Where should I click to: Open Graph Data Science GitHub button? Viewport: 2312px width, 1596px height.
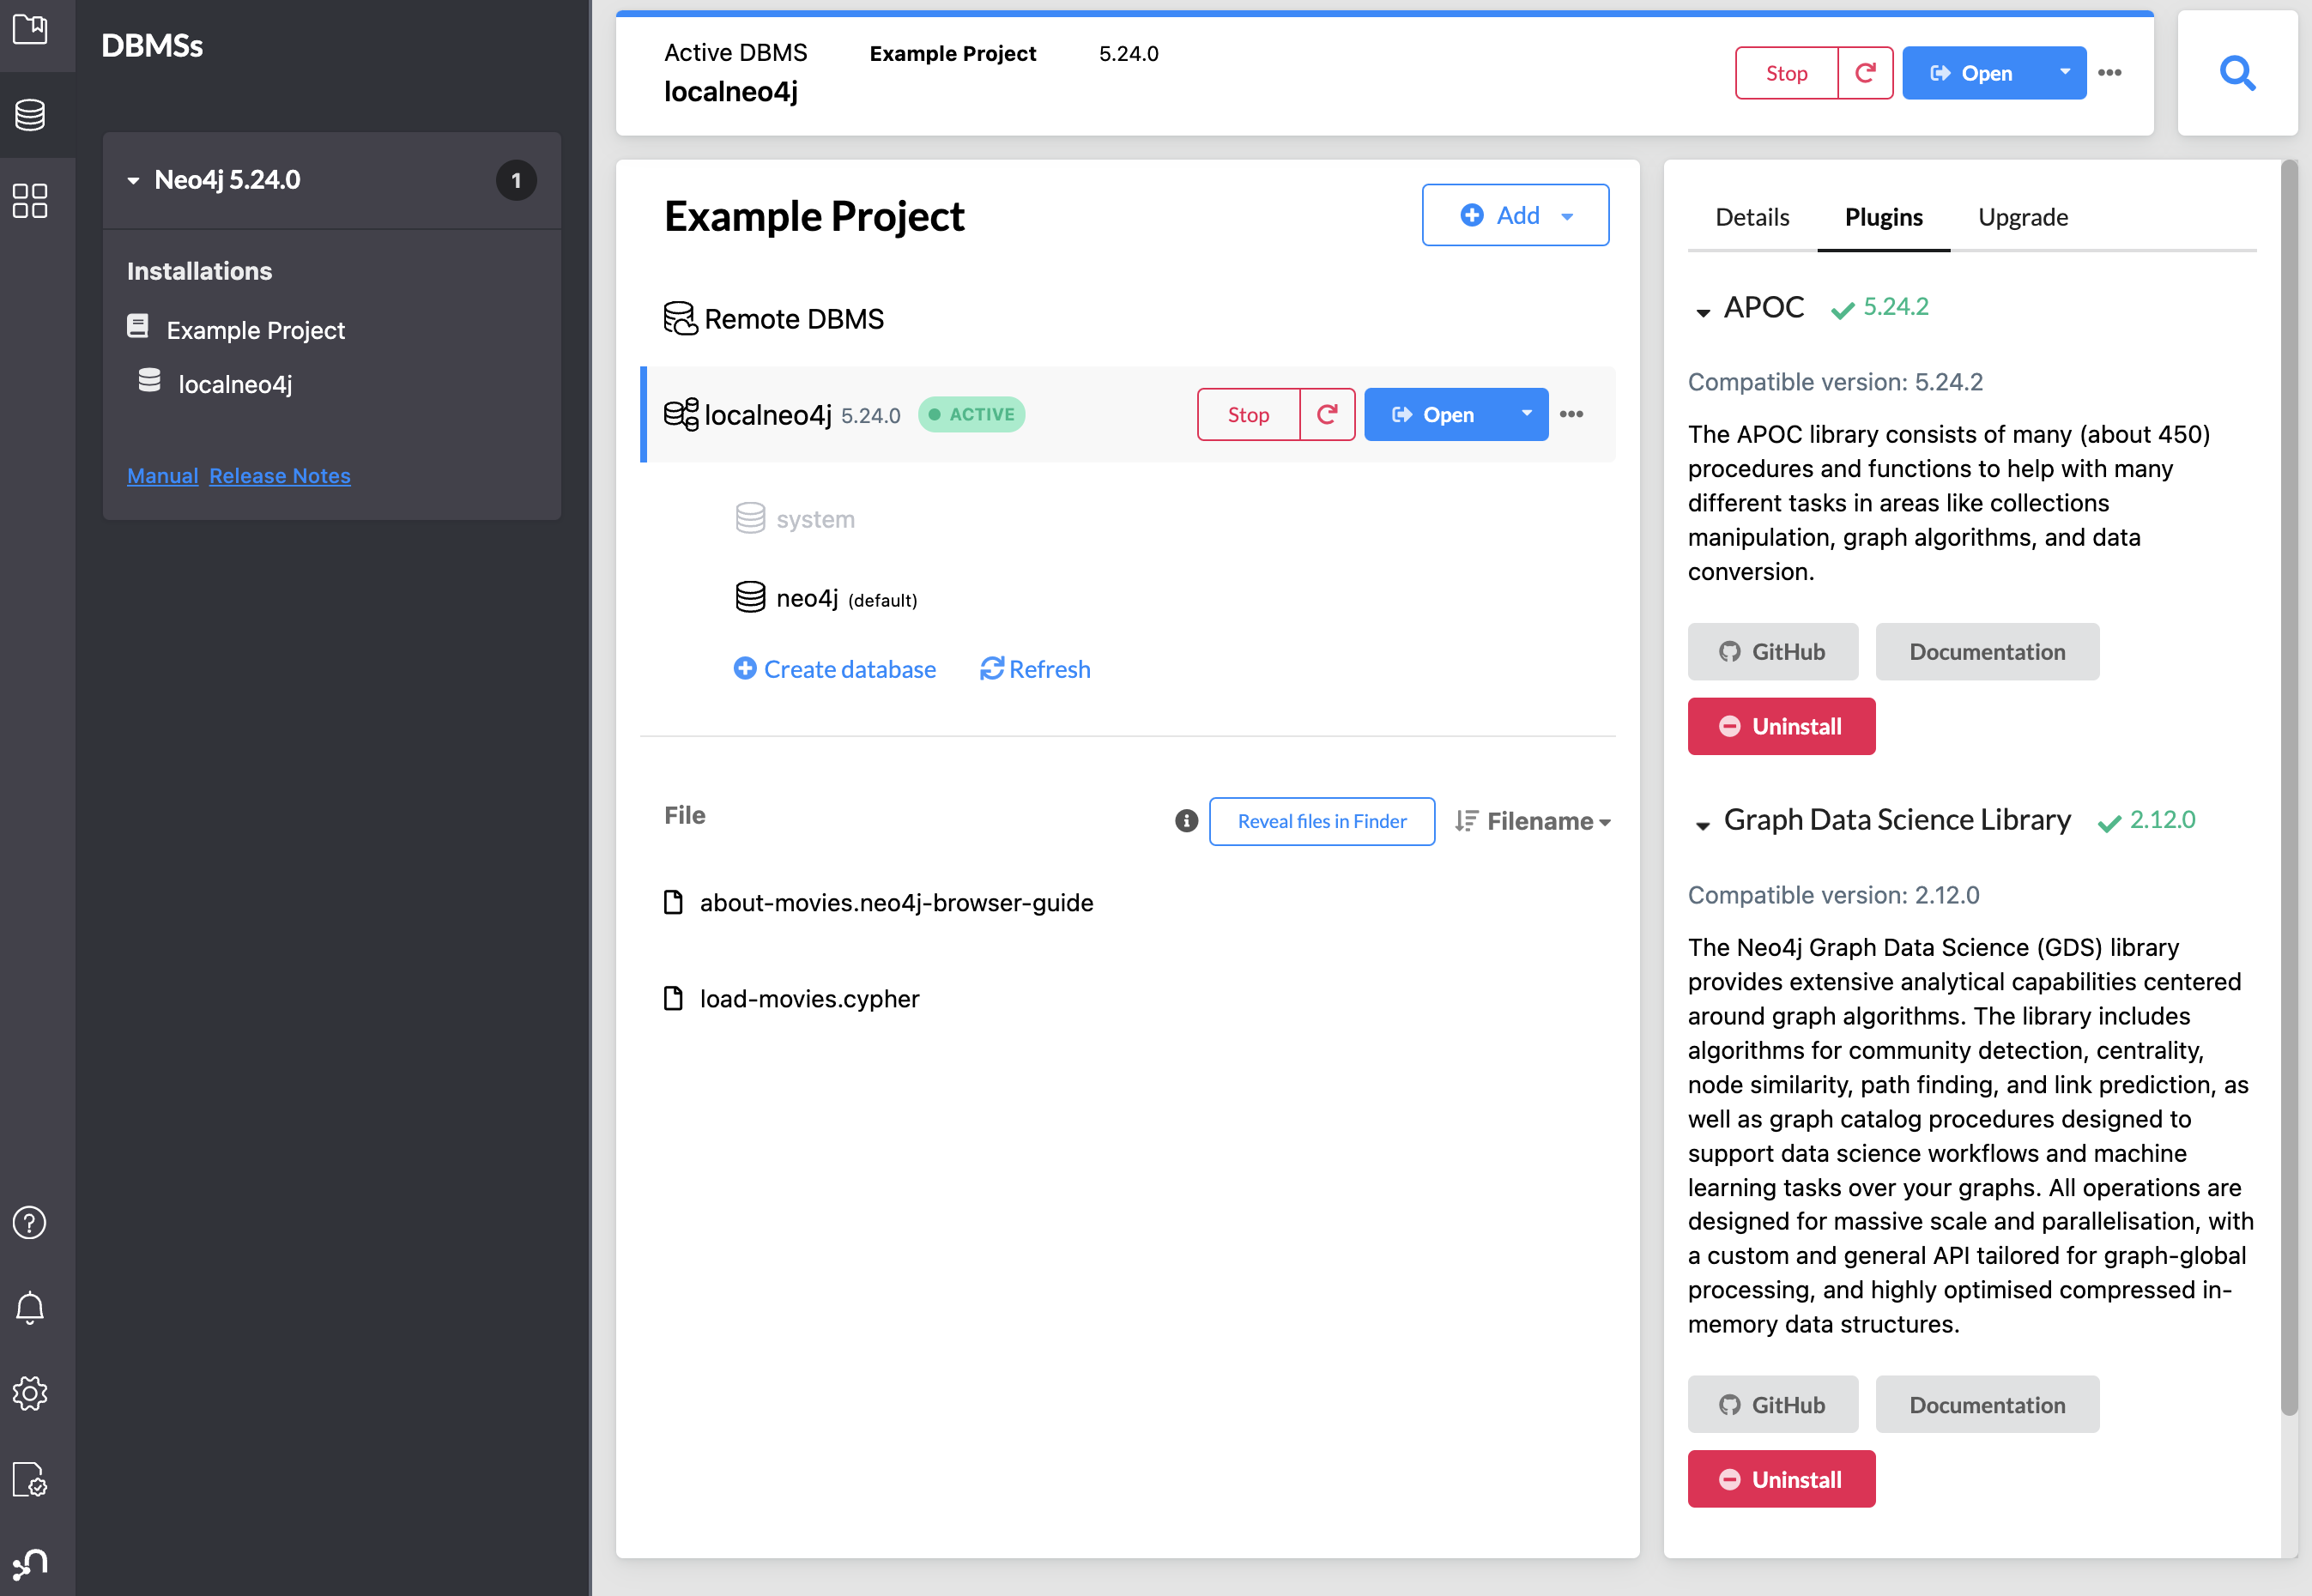(1773, 1404)
